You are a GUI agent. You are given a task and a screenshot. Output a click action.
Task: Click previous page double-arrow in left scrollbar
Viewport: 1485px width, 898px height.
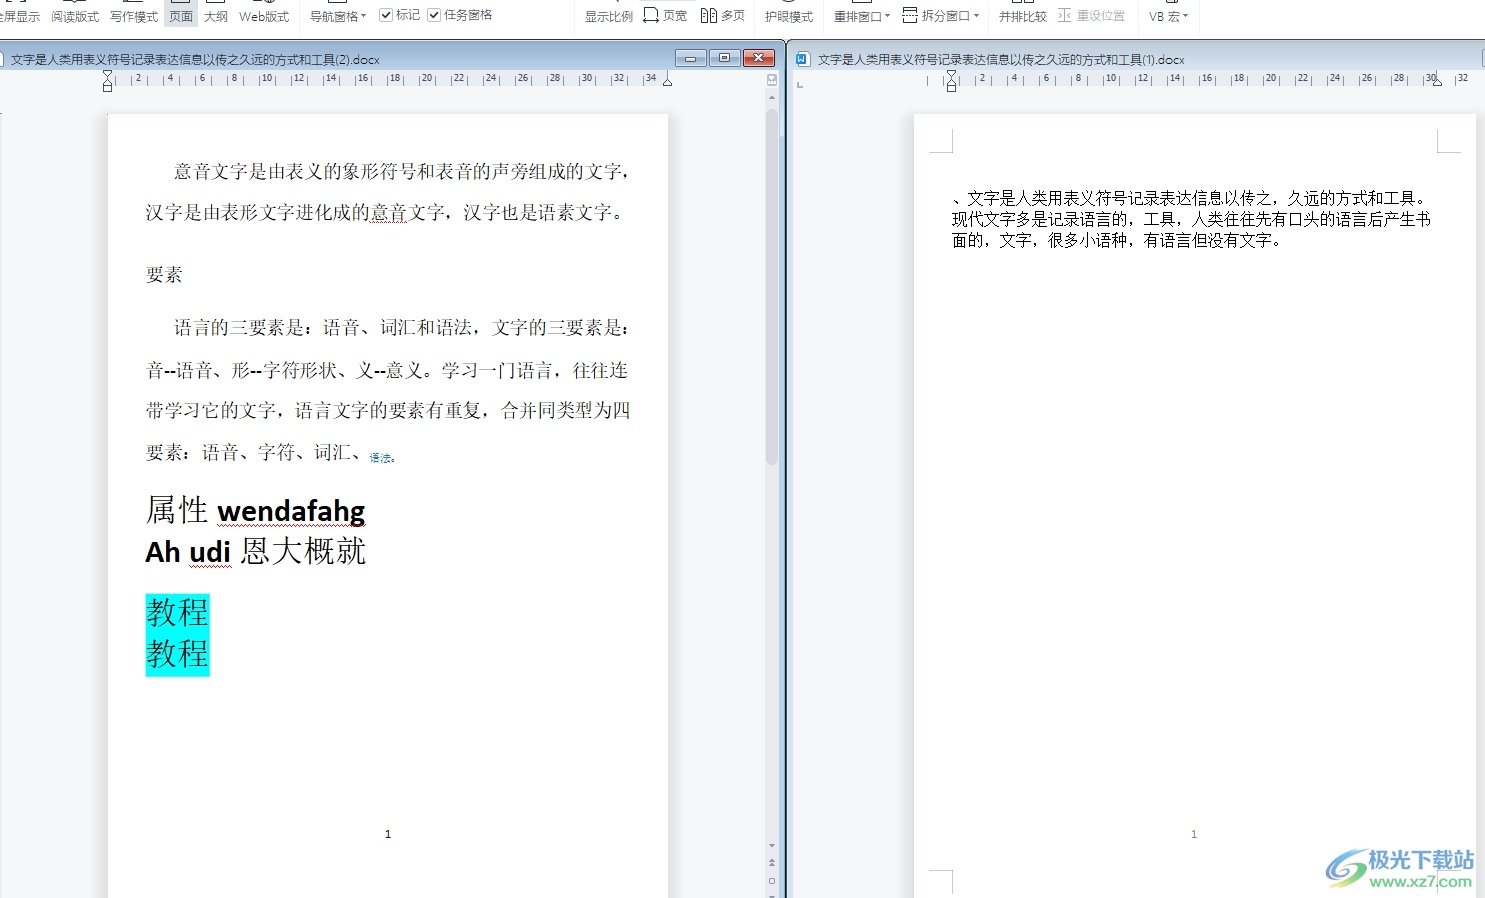click(x=772, y=863)
